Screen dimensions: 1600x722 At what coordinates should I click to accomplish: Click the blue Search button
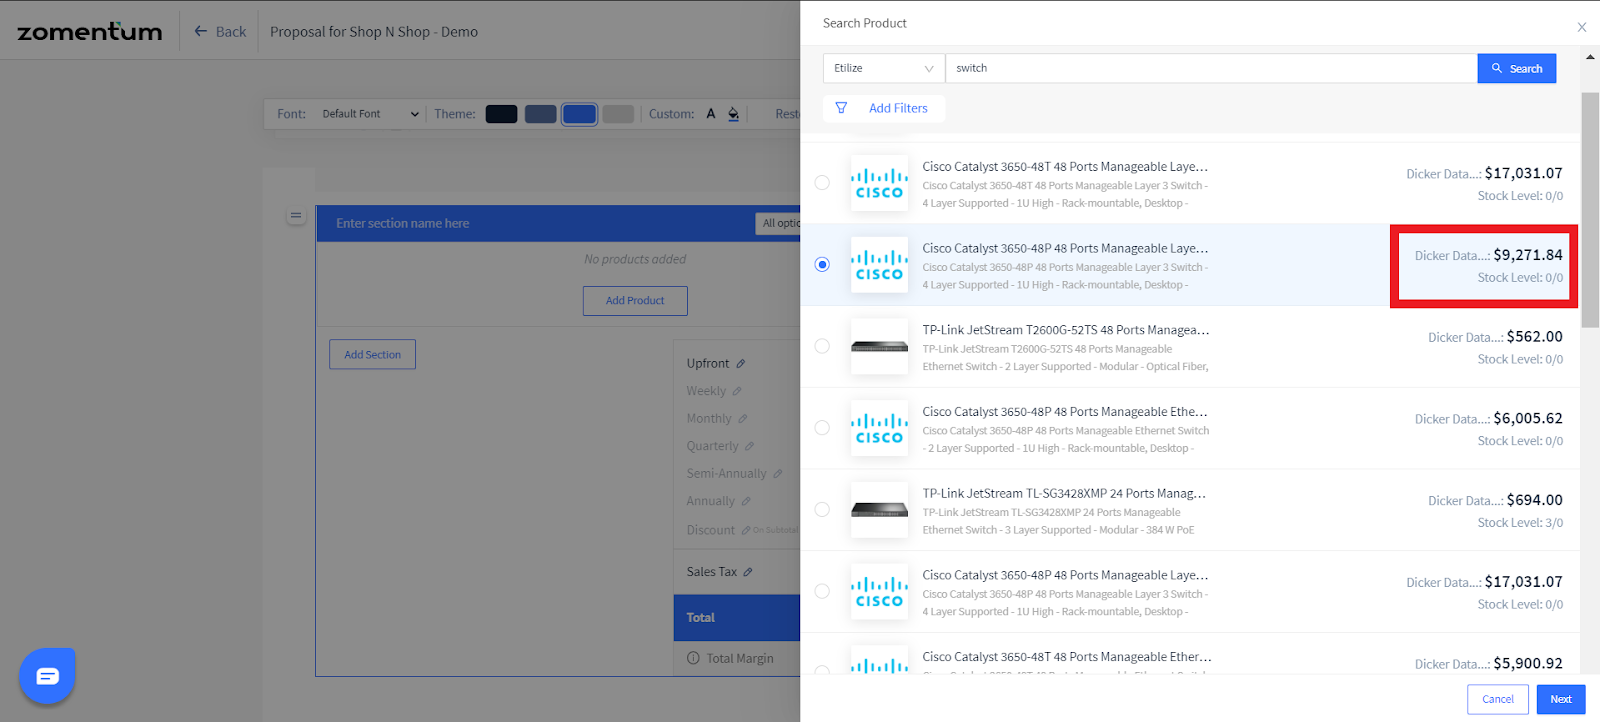pyautogui.click(x=1517, y=68)
